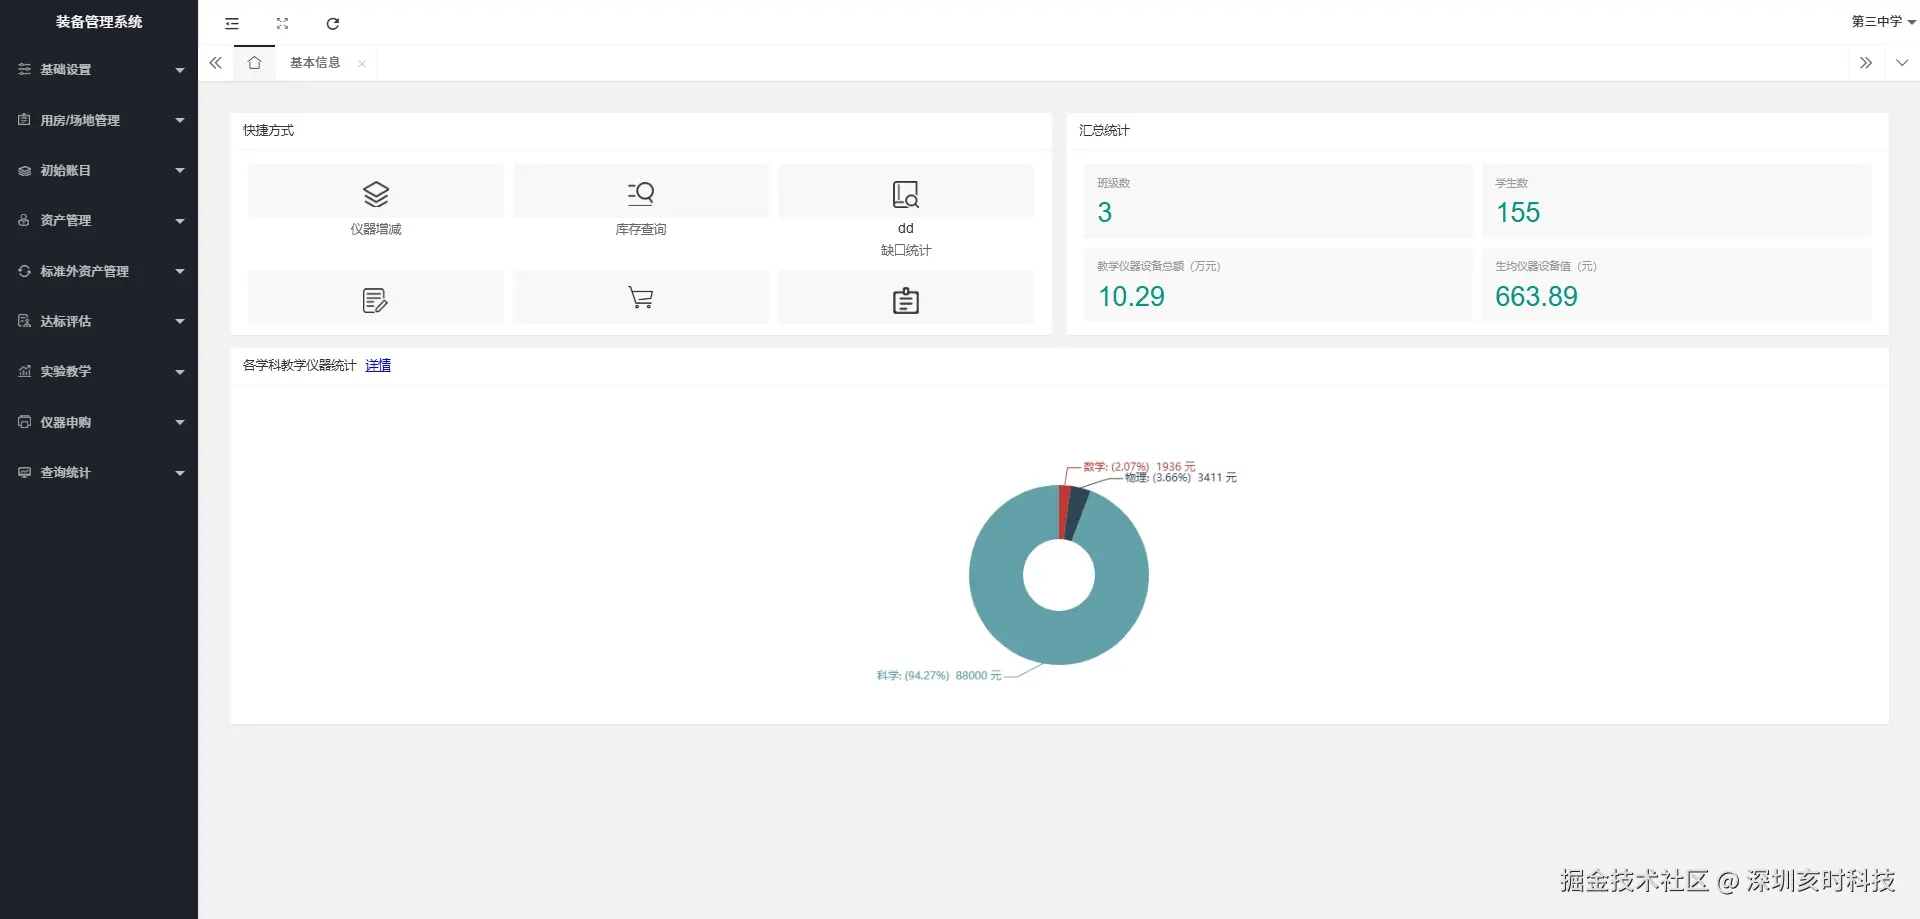Open the home tab icon
This screenshot has height=919, width=1920.
pyautogui.click(x=255, y=63)
